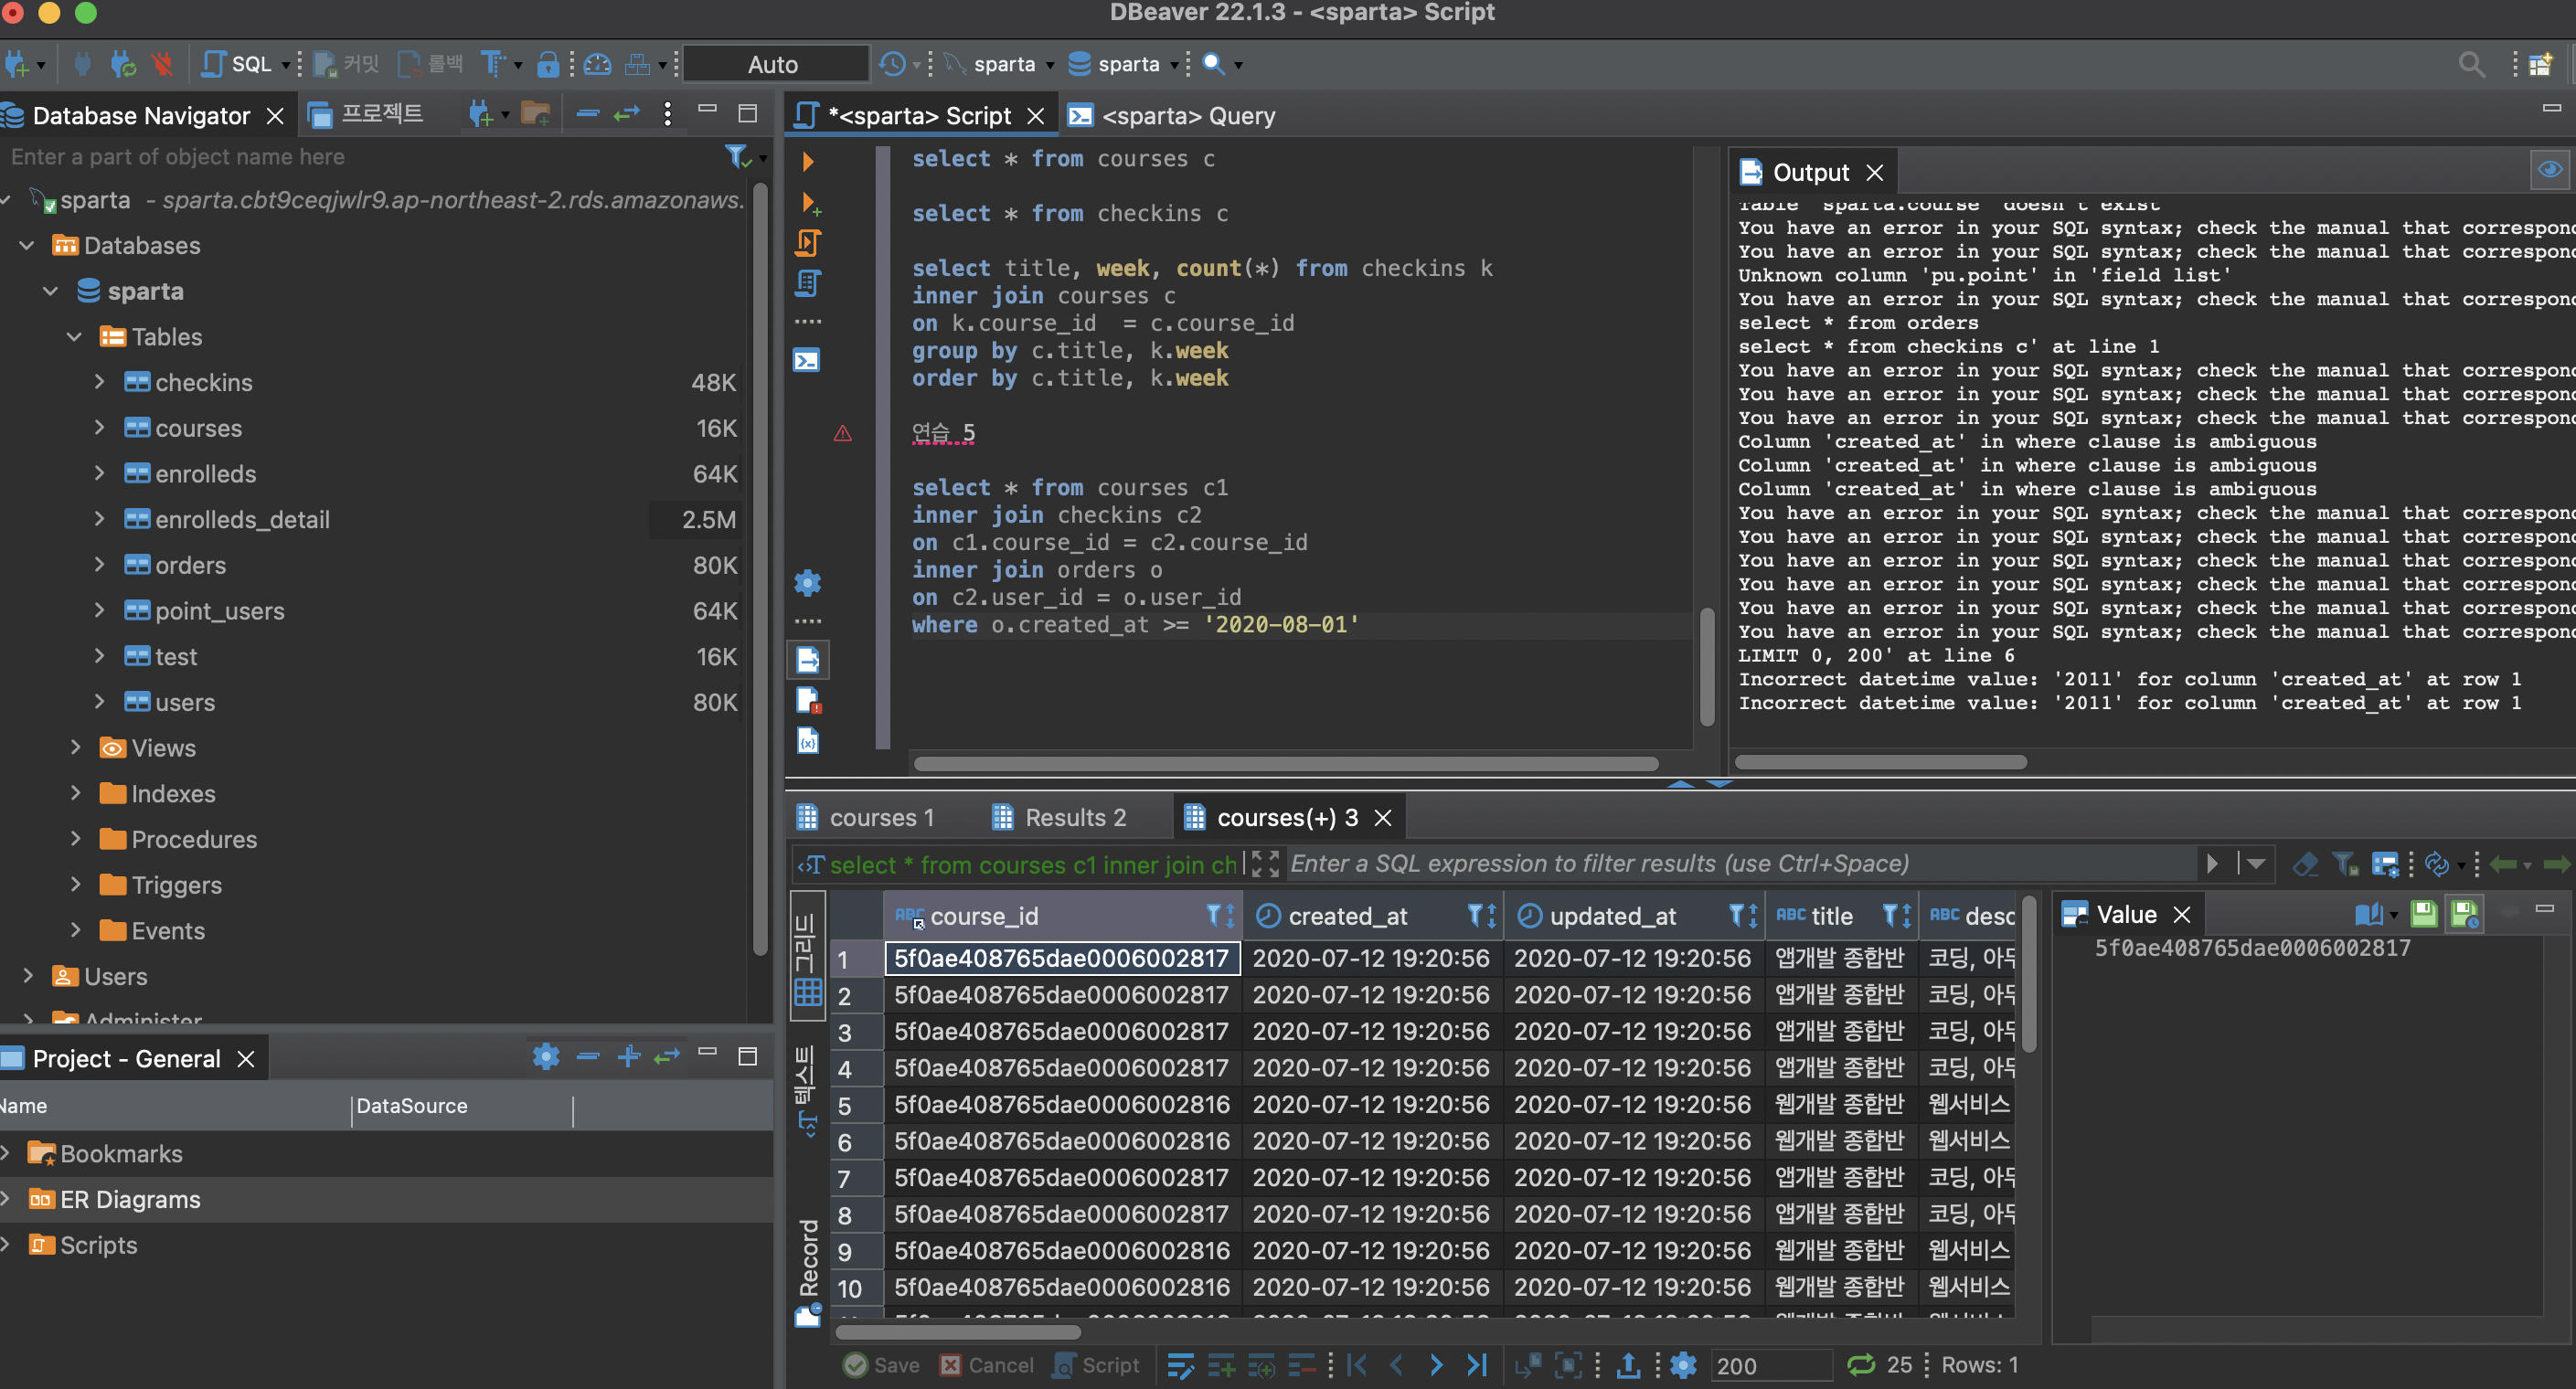Switch results to Text (텍스트) view
This screenshot has width=2576, height=1389.
coord(807,1090)
